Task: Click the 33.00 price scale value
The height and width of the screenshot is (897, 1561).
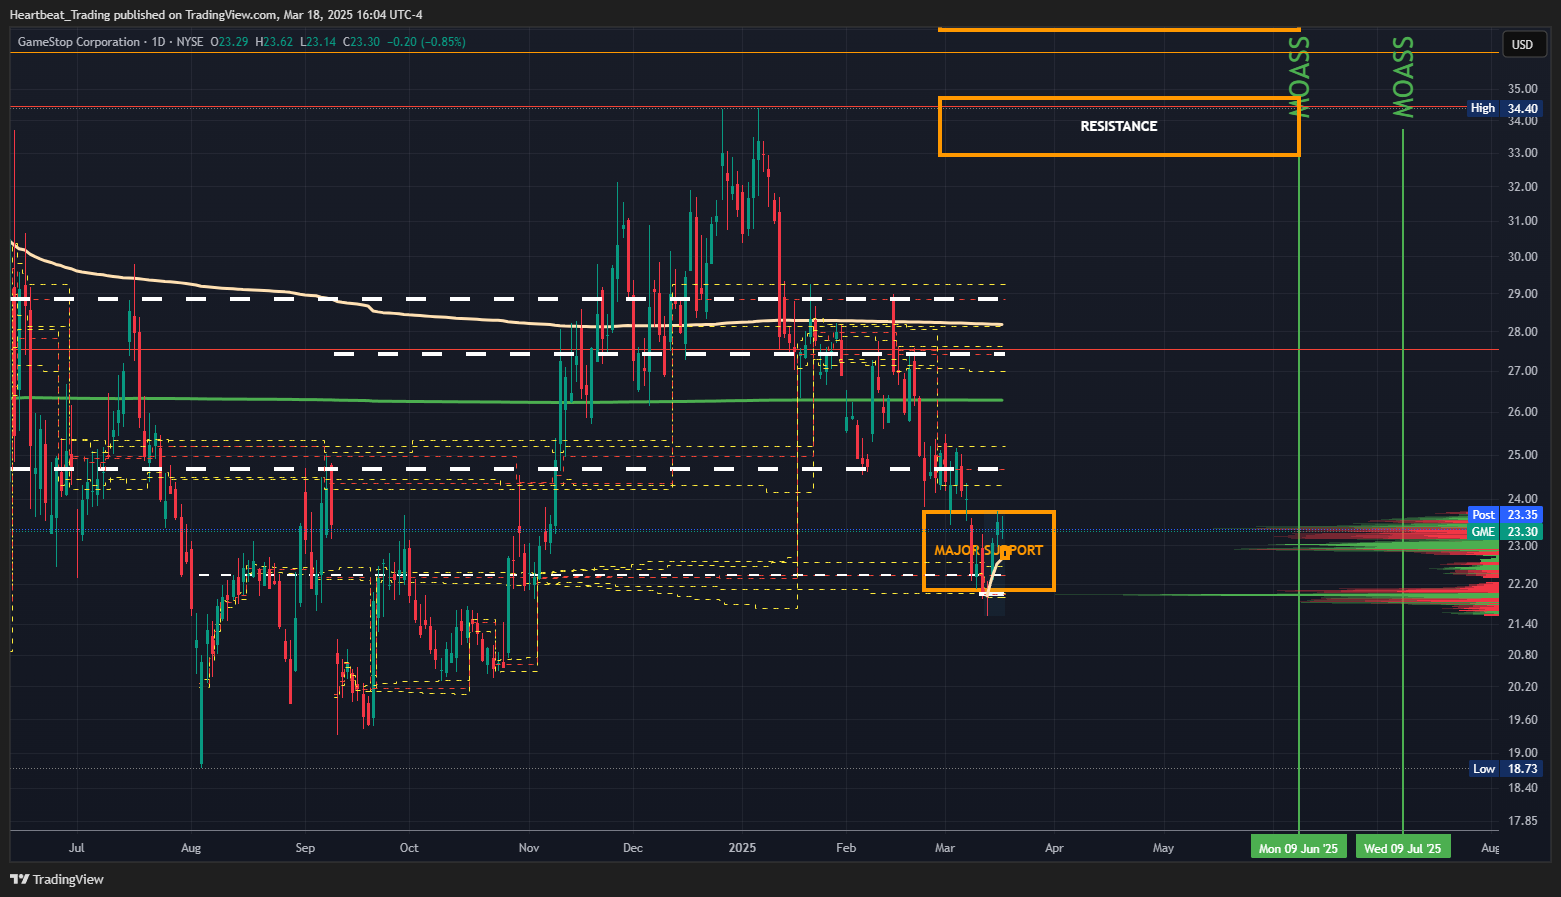Action: [1522, 153]
